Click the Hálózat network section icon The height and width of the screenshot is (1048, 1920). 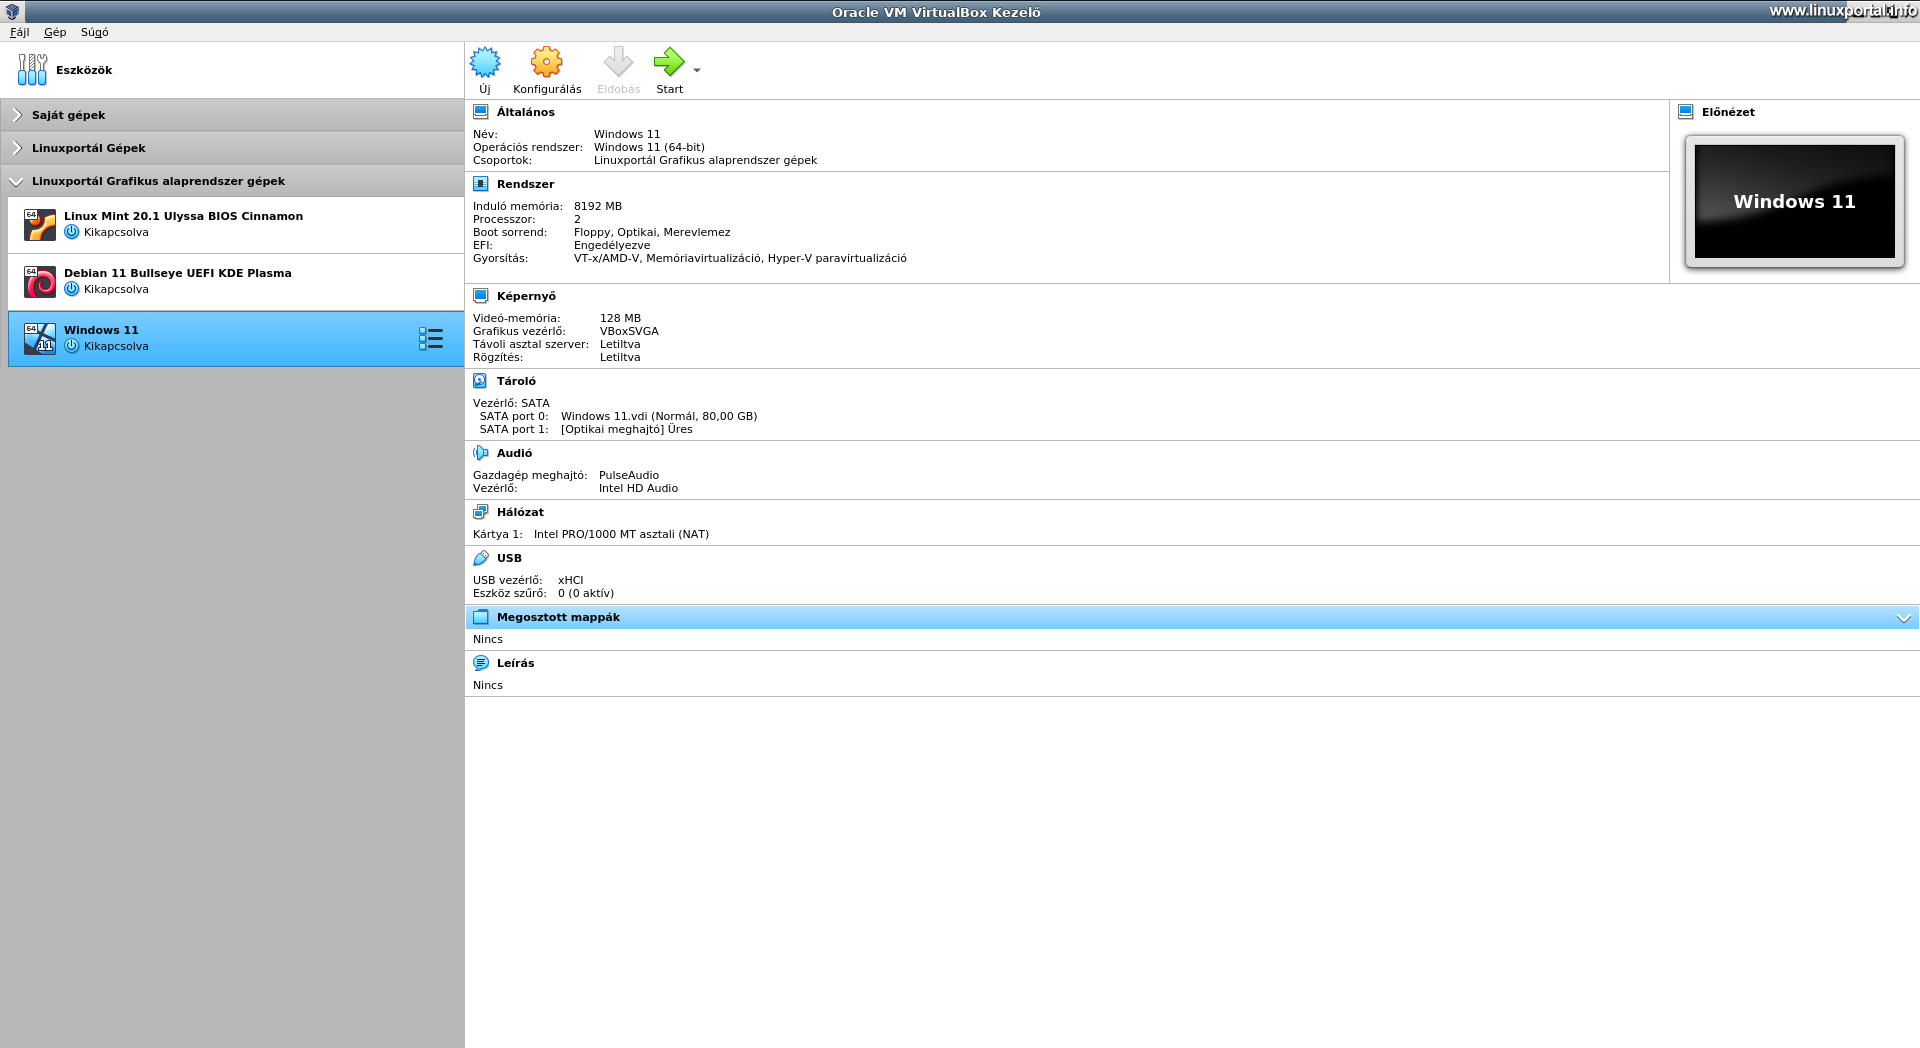point(480,512)
